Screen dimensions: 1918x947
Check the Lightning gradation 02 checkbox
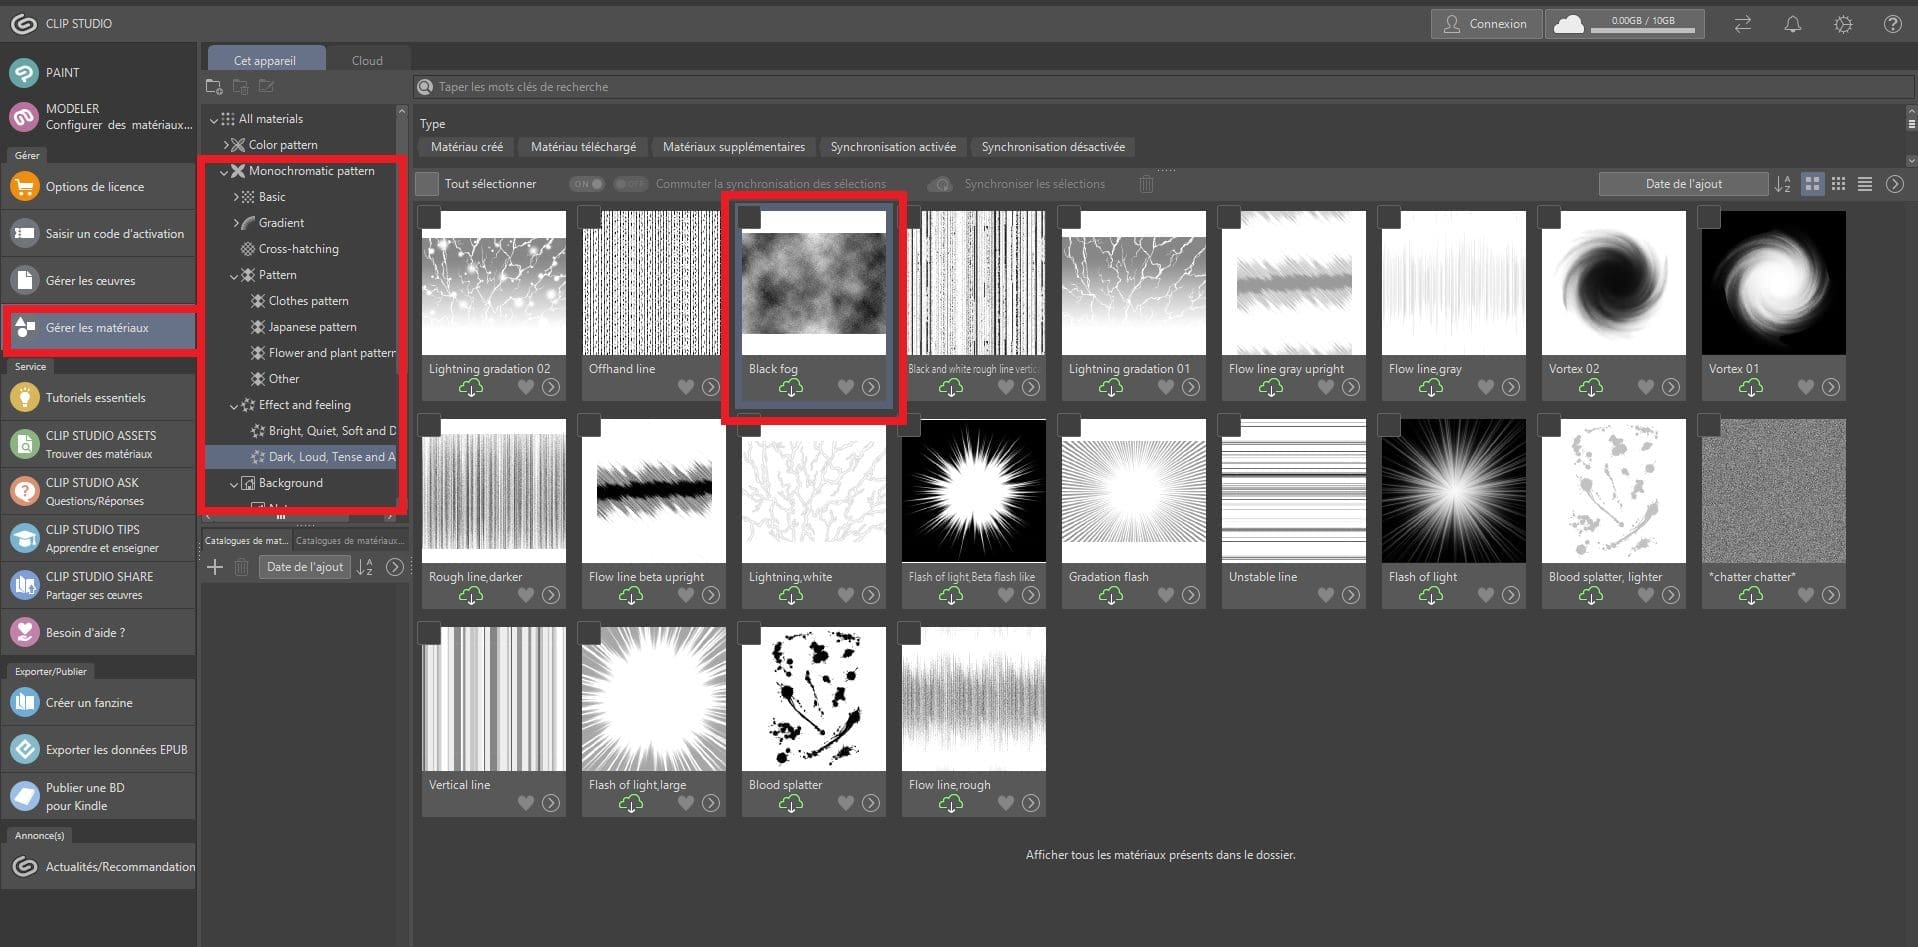429,217
